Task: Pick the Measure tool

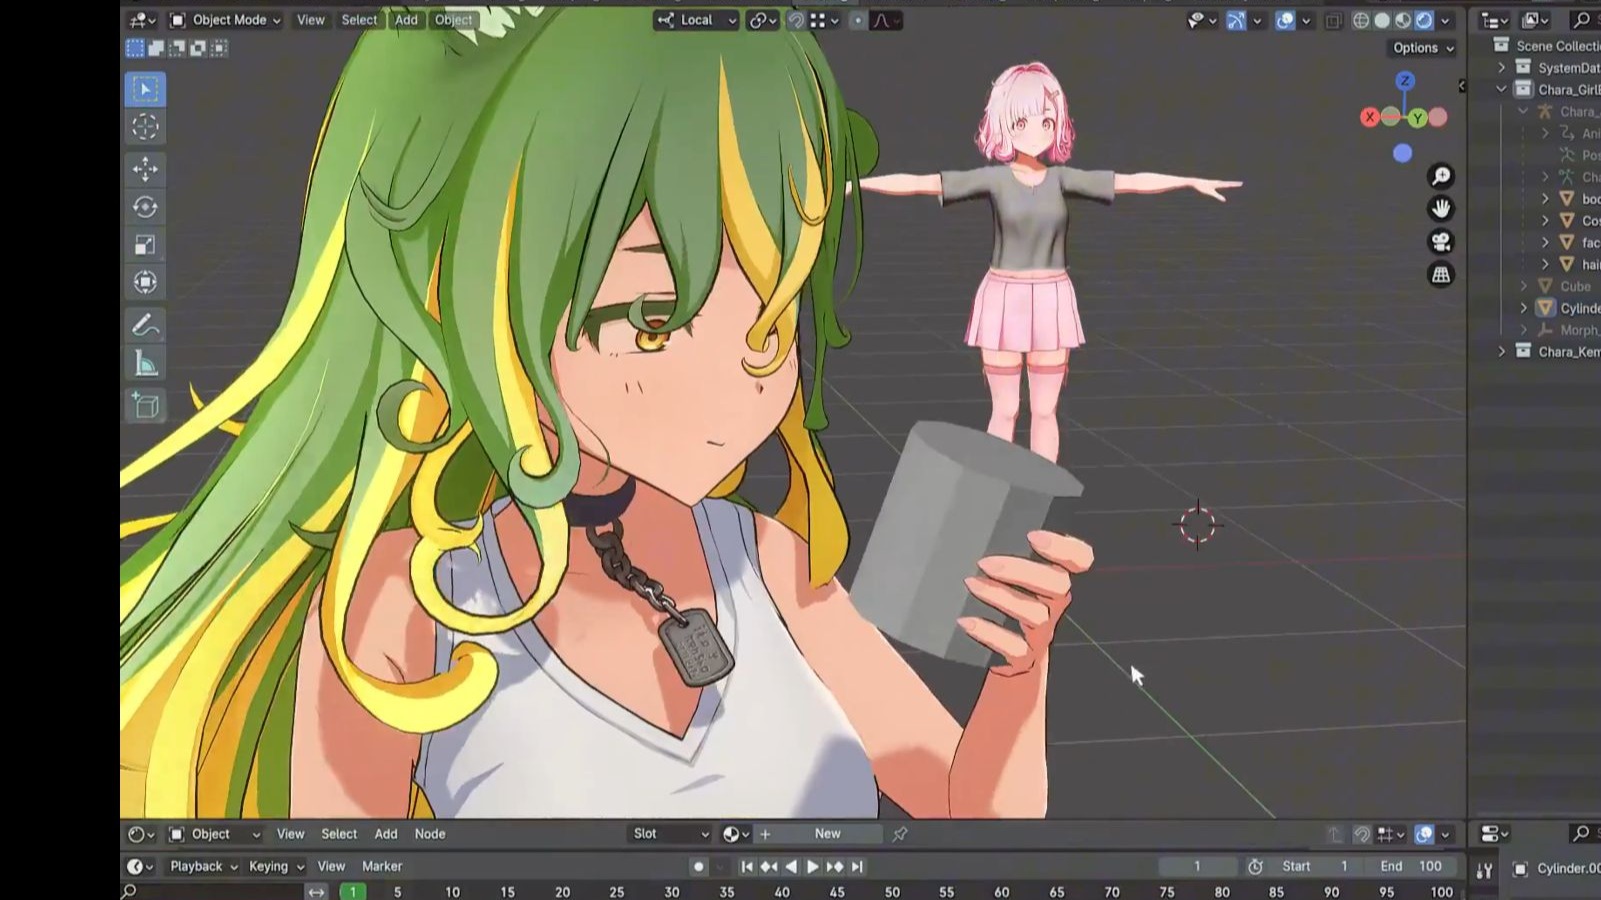Action: tap(145, 364)
